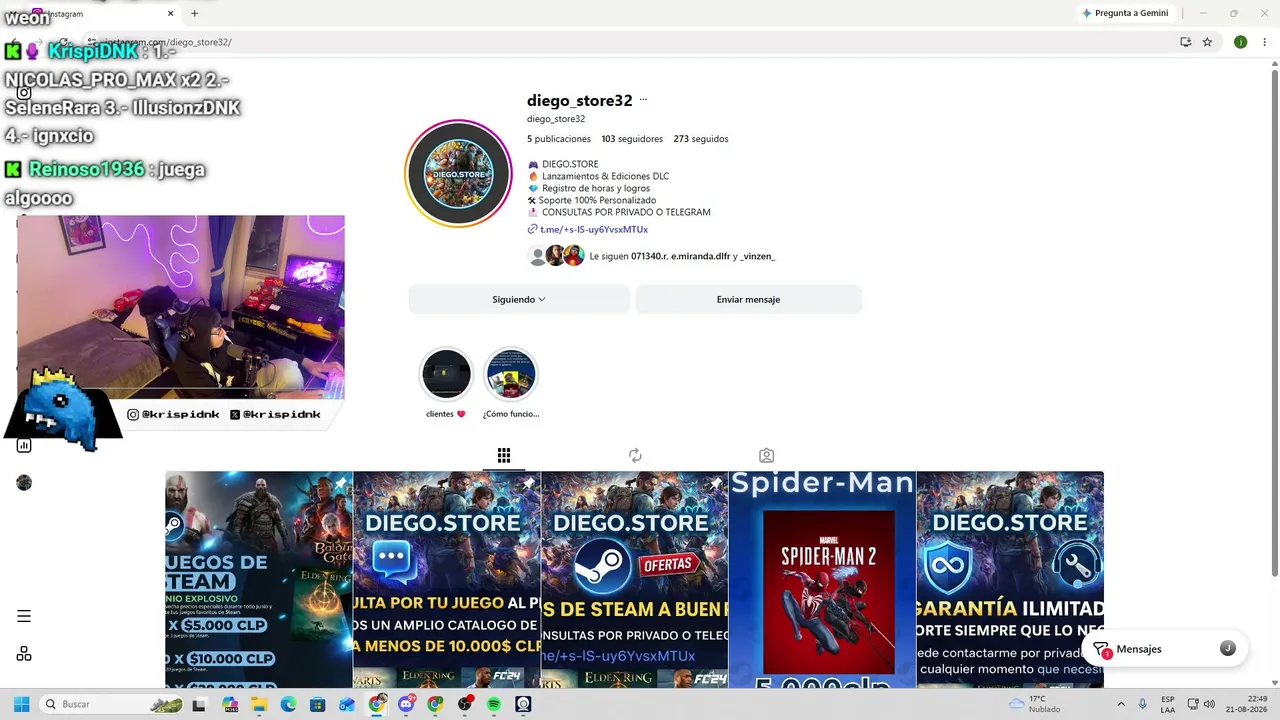The height and width of the screenshot is (720, 1280).
Task: Open Task View on the taskbar
Action: pos(199,704)
